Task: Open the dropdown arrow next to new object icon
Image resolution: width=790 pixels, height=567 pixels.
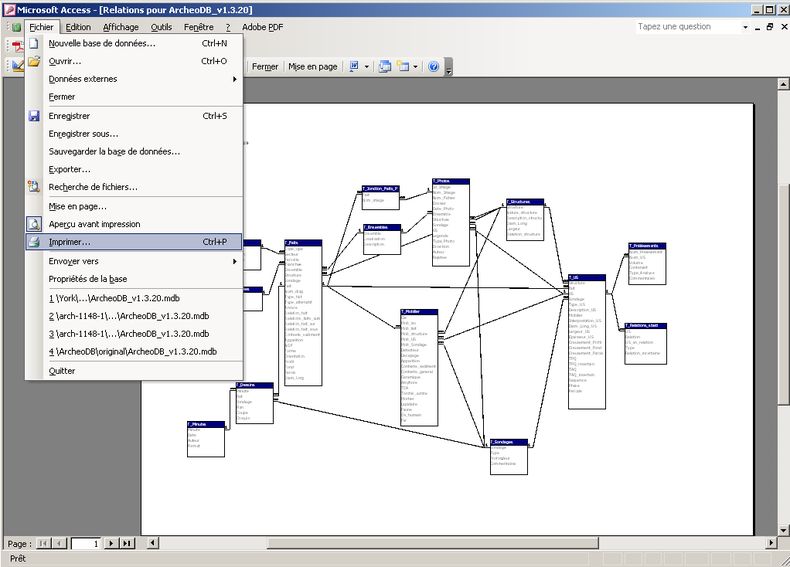Action: pyautogui.click(x=415, y=67)
